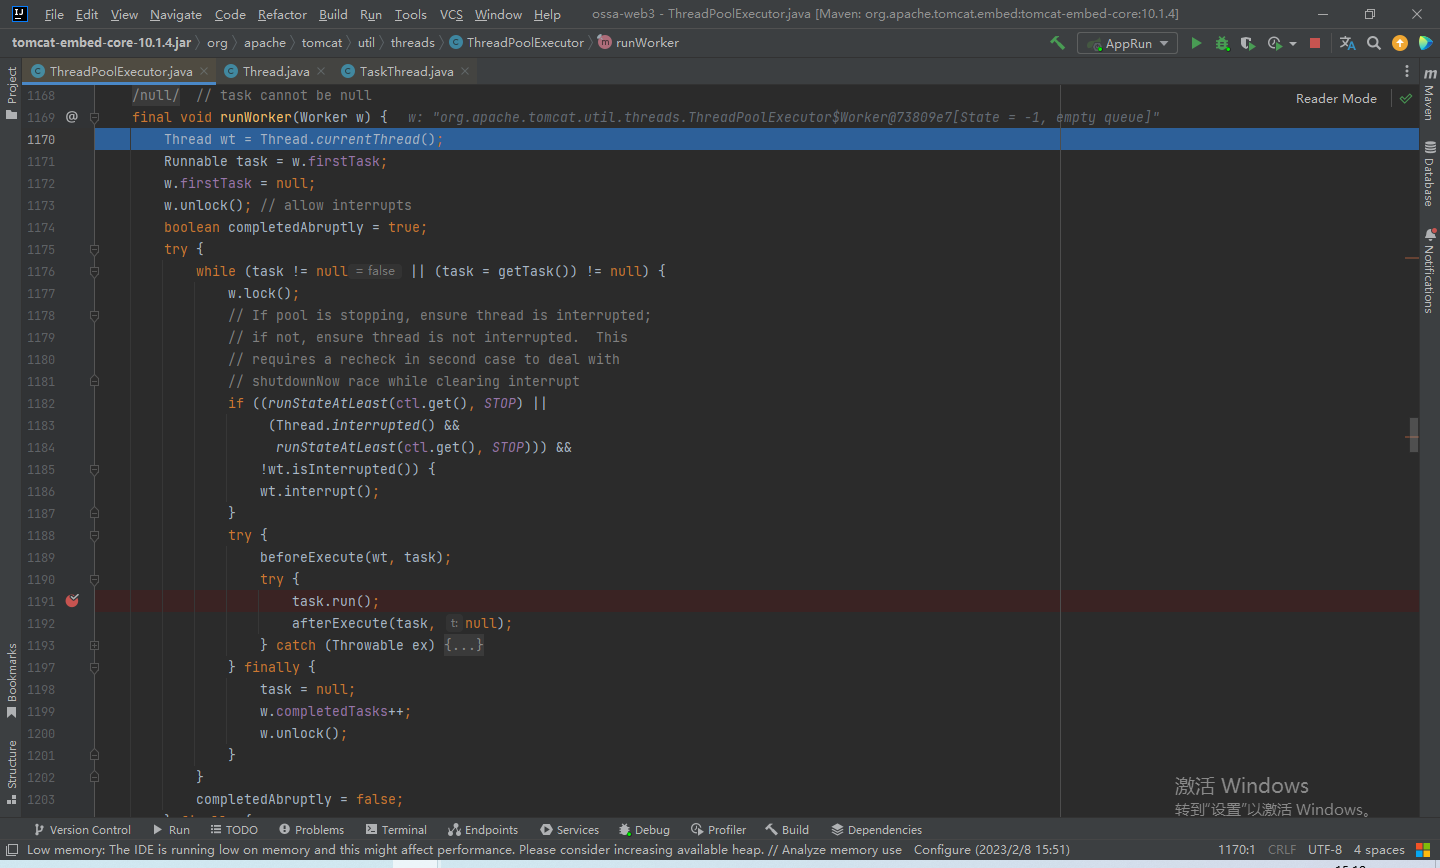Close the Thread.java tab
This screenshot has height=868, width=1440.
[321, 71]
